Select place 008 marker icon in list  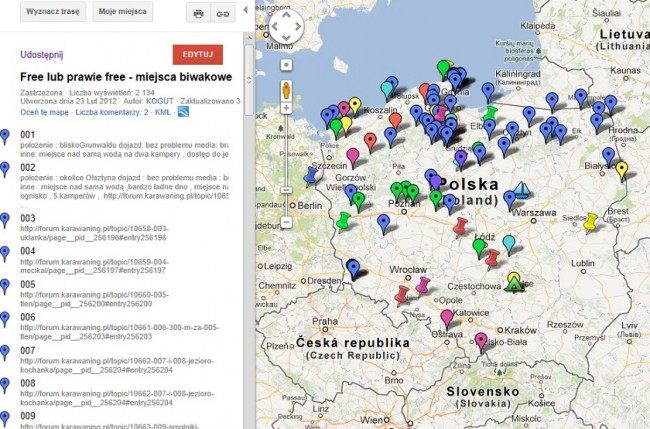(5, 385)
